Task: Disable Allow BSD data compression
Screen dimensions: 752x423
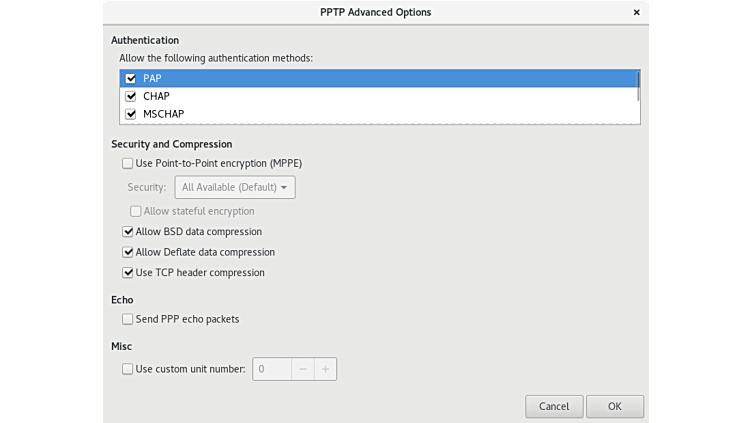Action: click(x=128, y=232)
